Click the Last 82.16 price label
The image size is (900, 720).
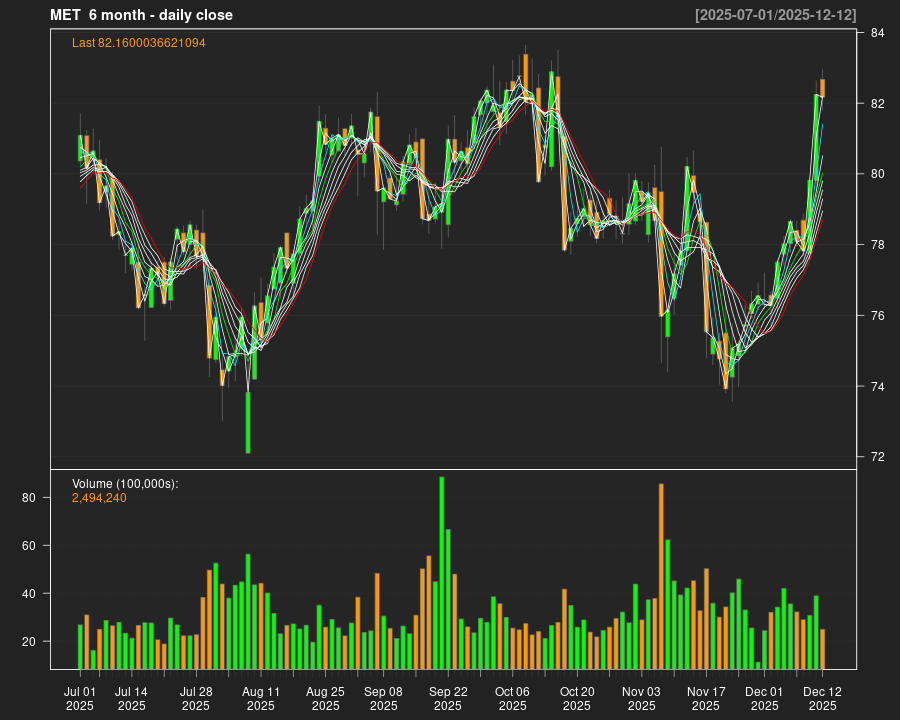click(x=139, y=43)
